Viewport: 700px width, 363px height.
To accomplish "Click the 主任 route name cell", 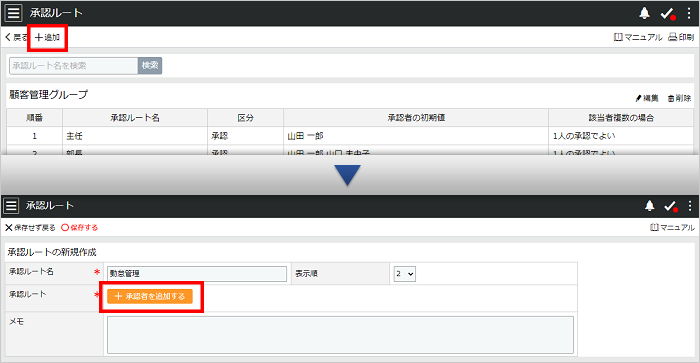I will click(x=135, y=136).
